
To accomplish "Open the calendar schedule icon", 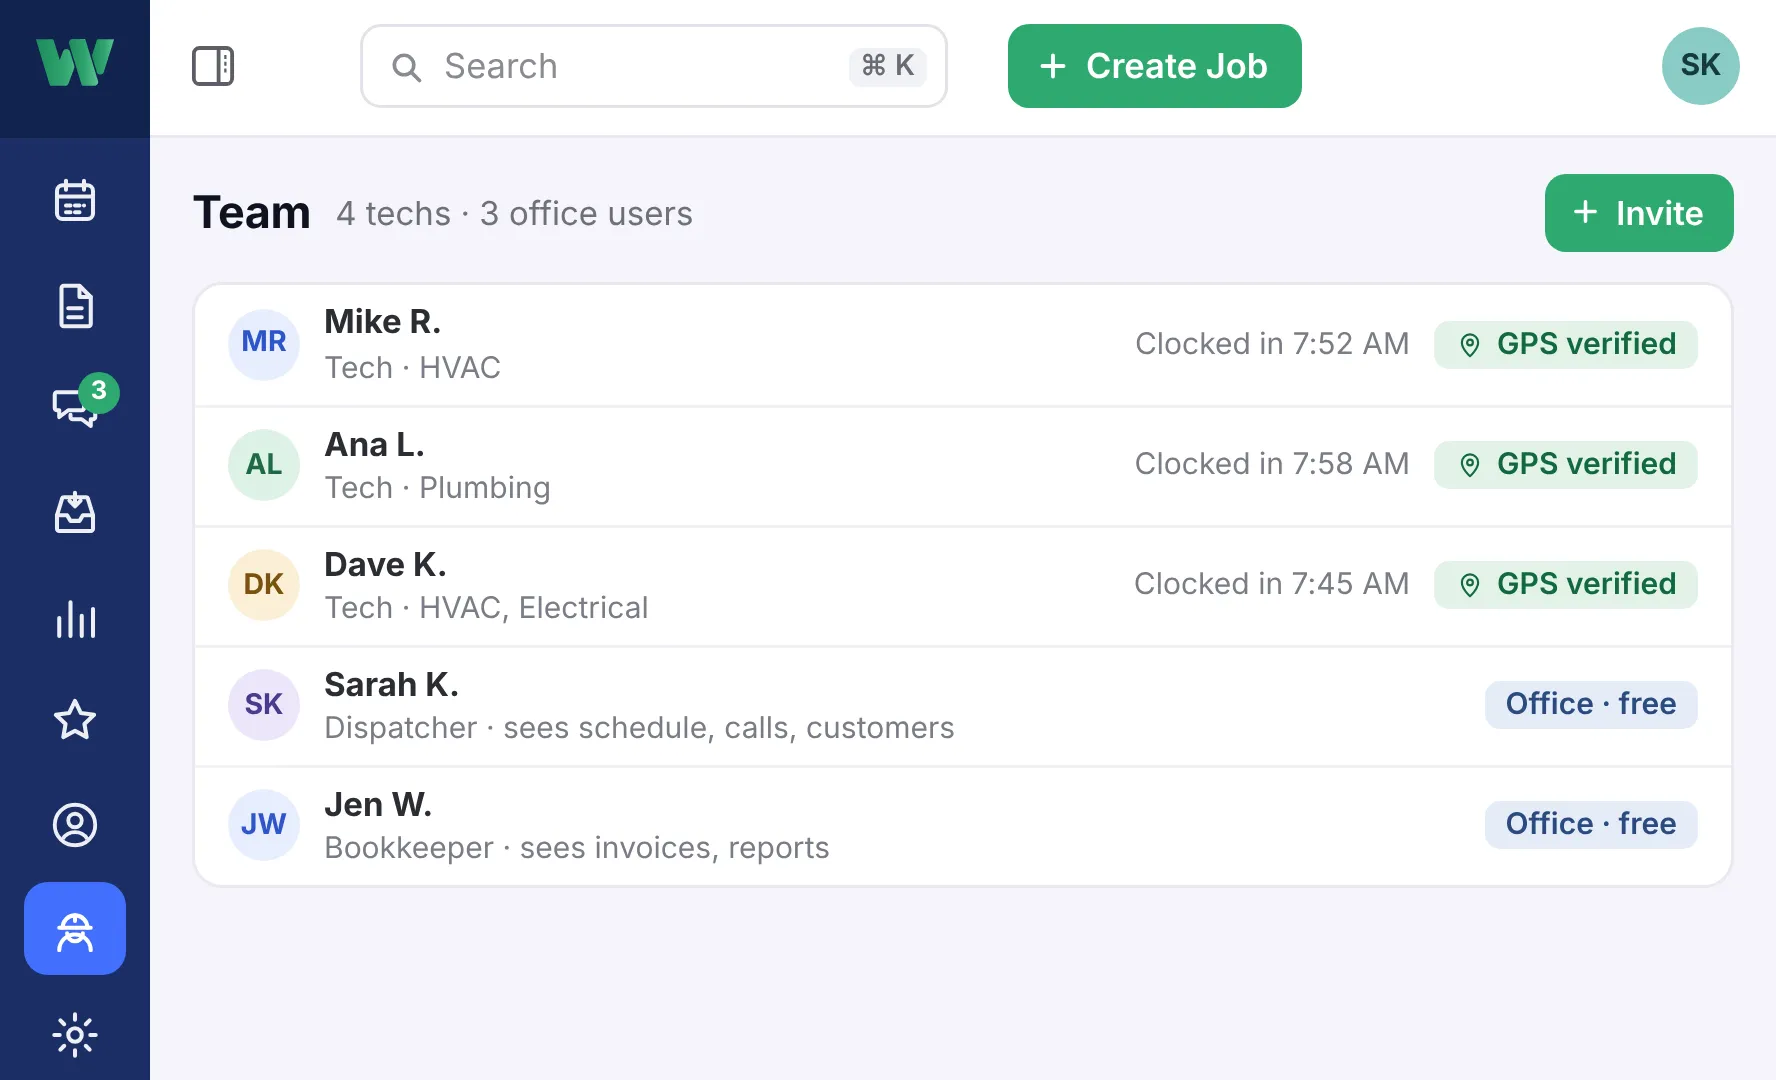I will (x=75, y=200).
